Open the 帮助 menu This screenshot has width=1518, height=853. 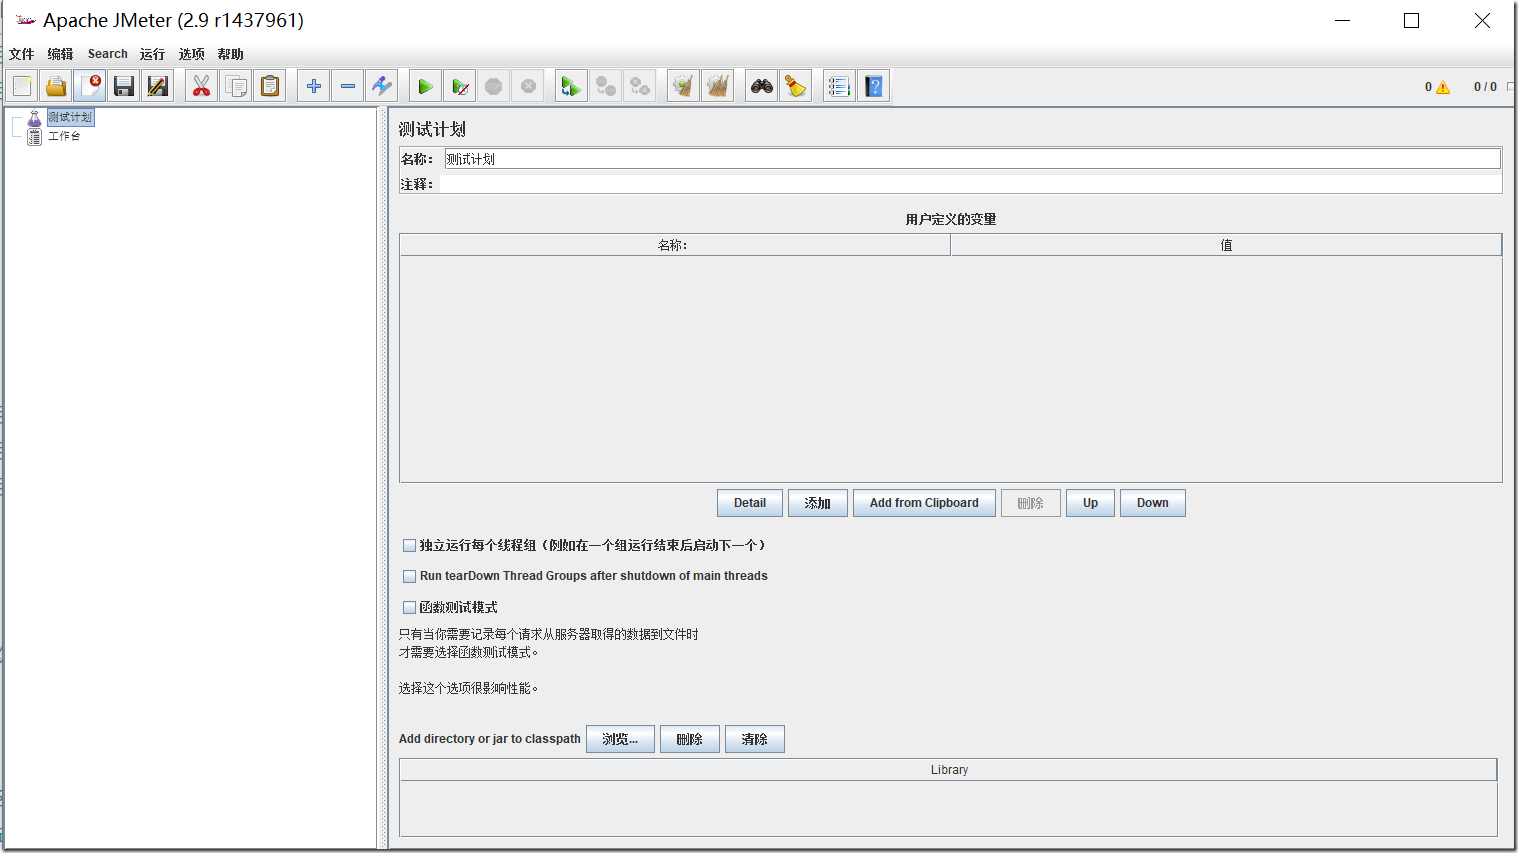230,54
